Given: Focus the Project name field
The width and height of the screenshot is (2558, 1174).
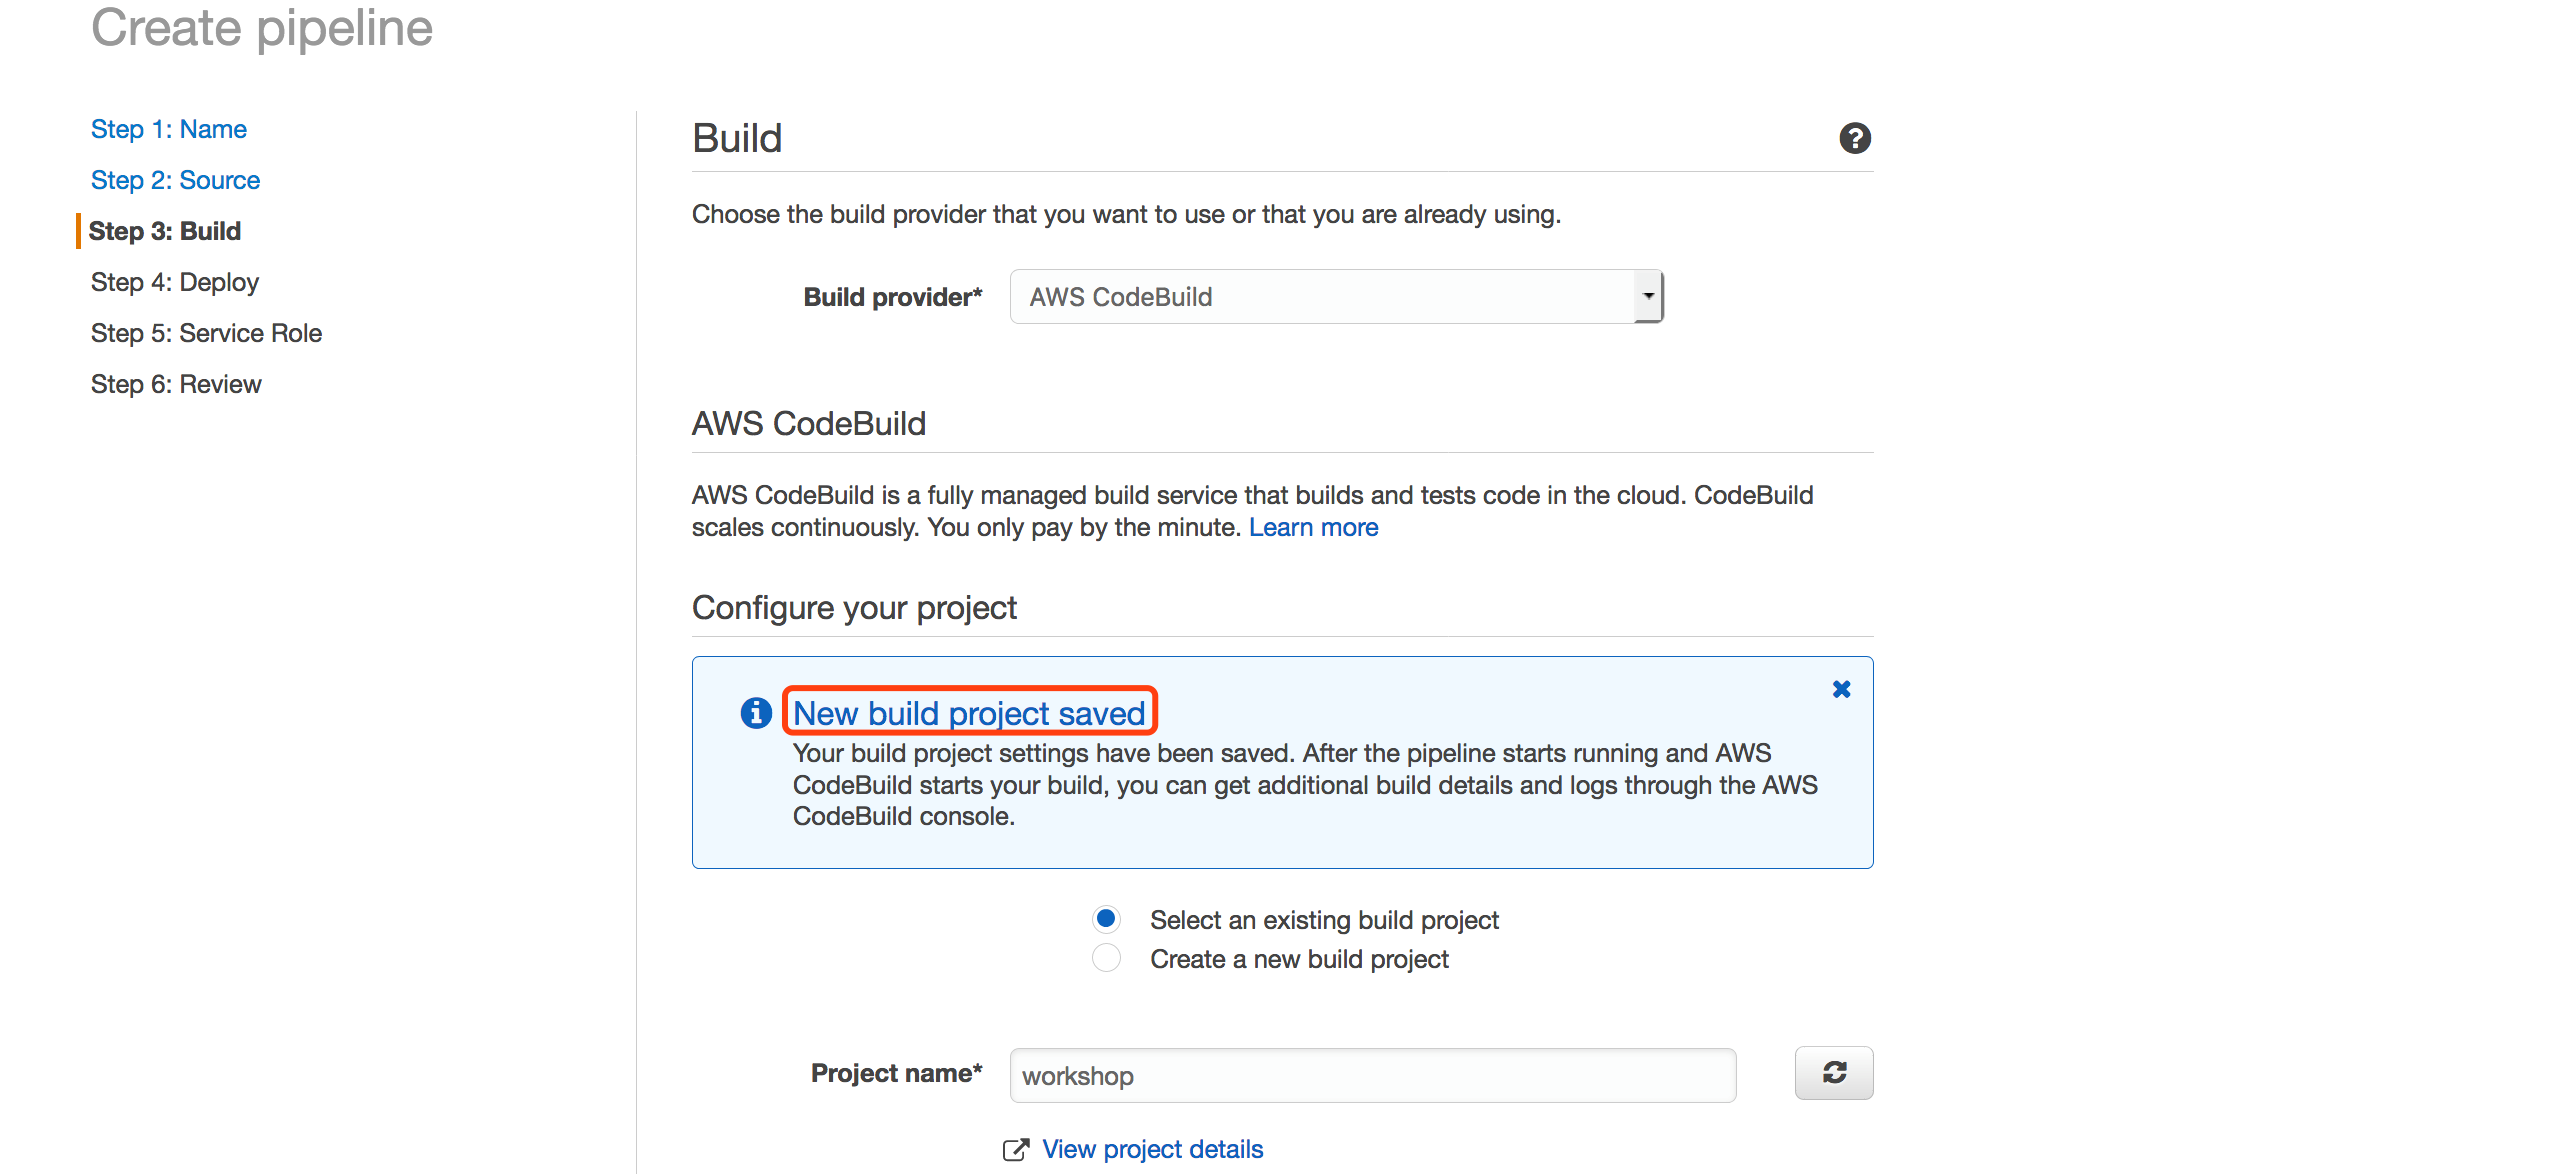Looking at the screenshot, I should [x=1372, y=1075].
